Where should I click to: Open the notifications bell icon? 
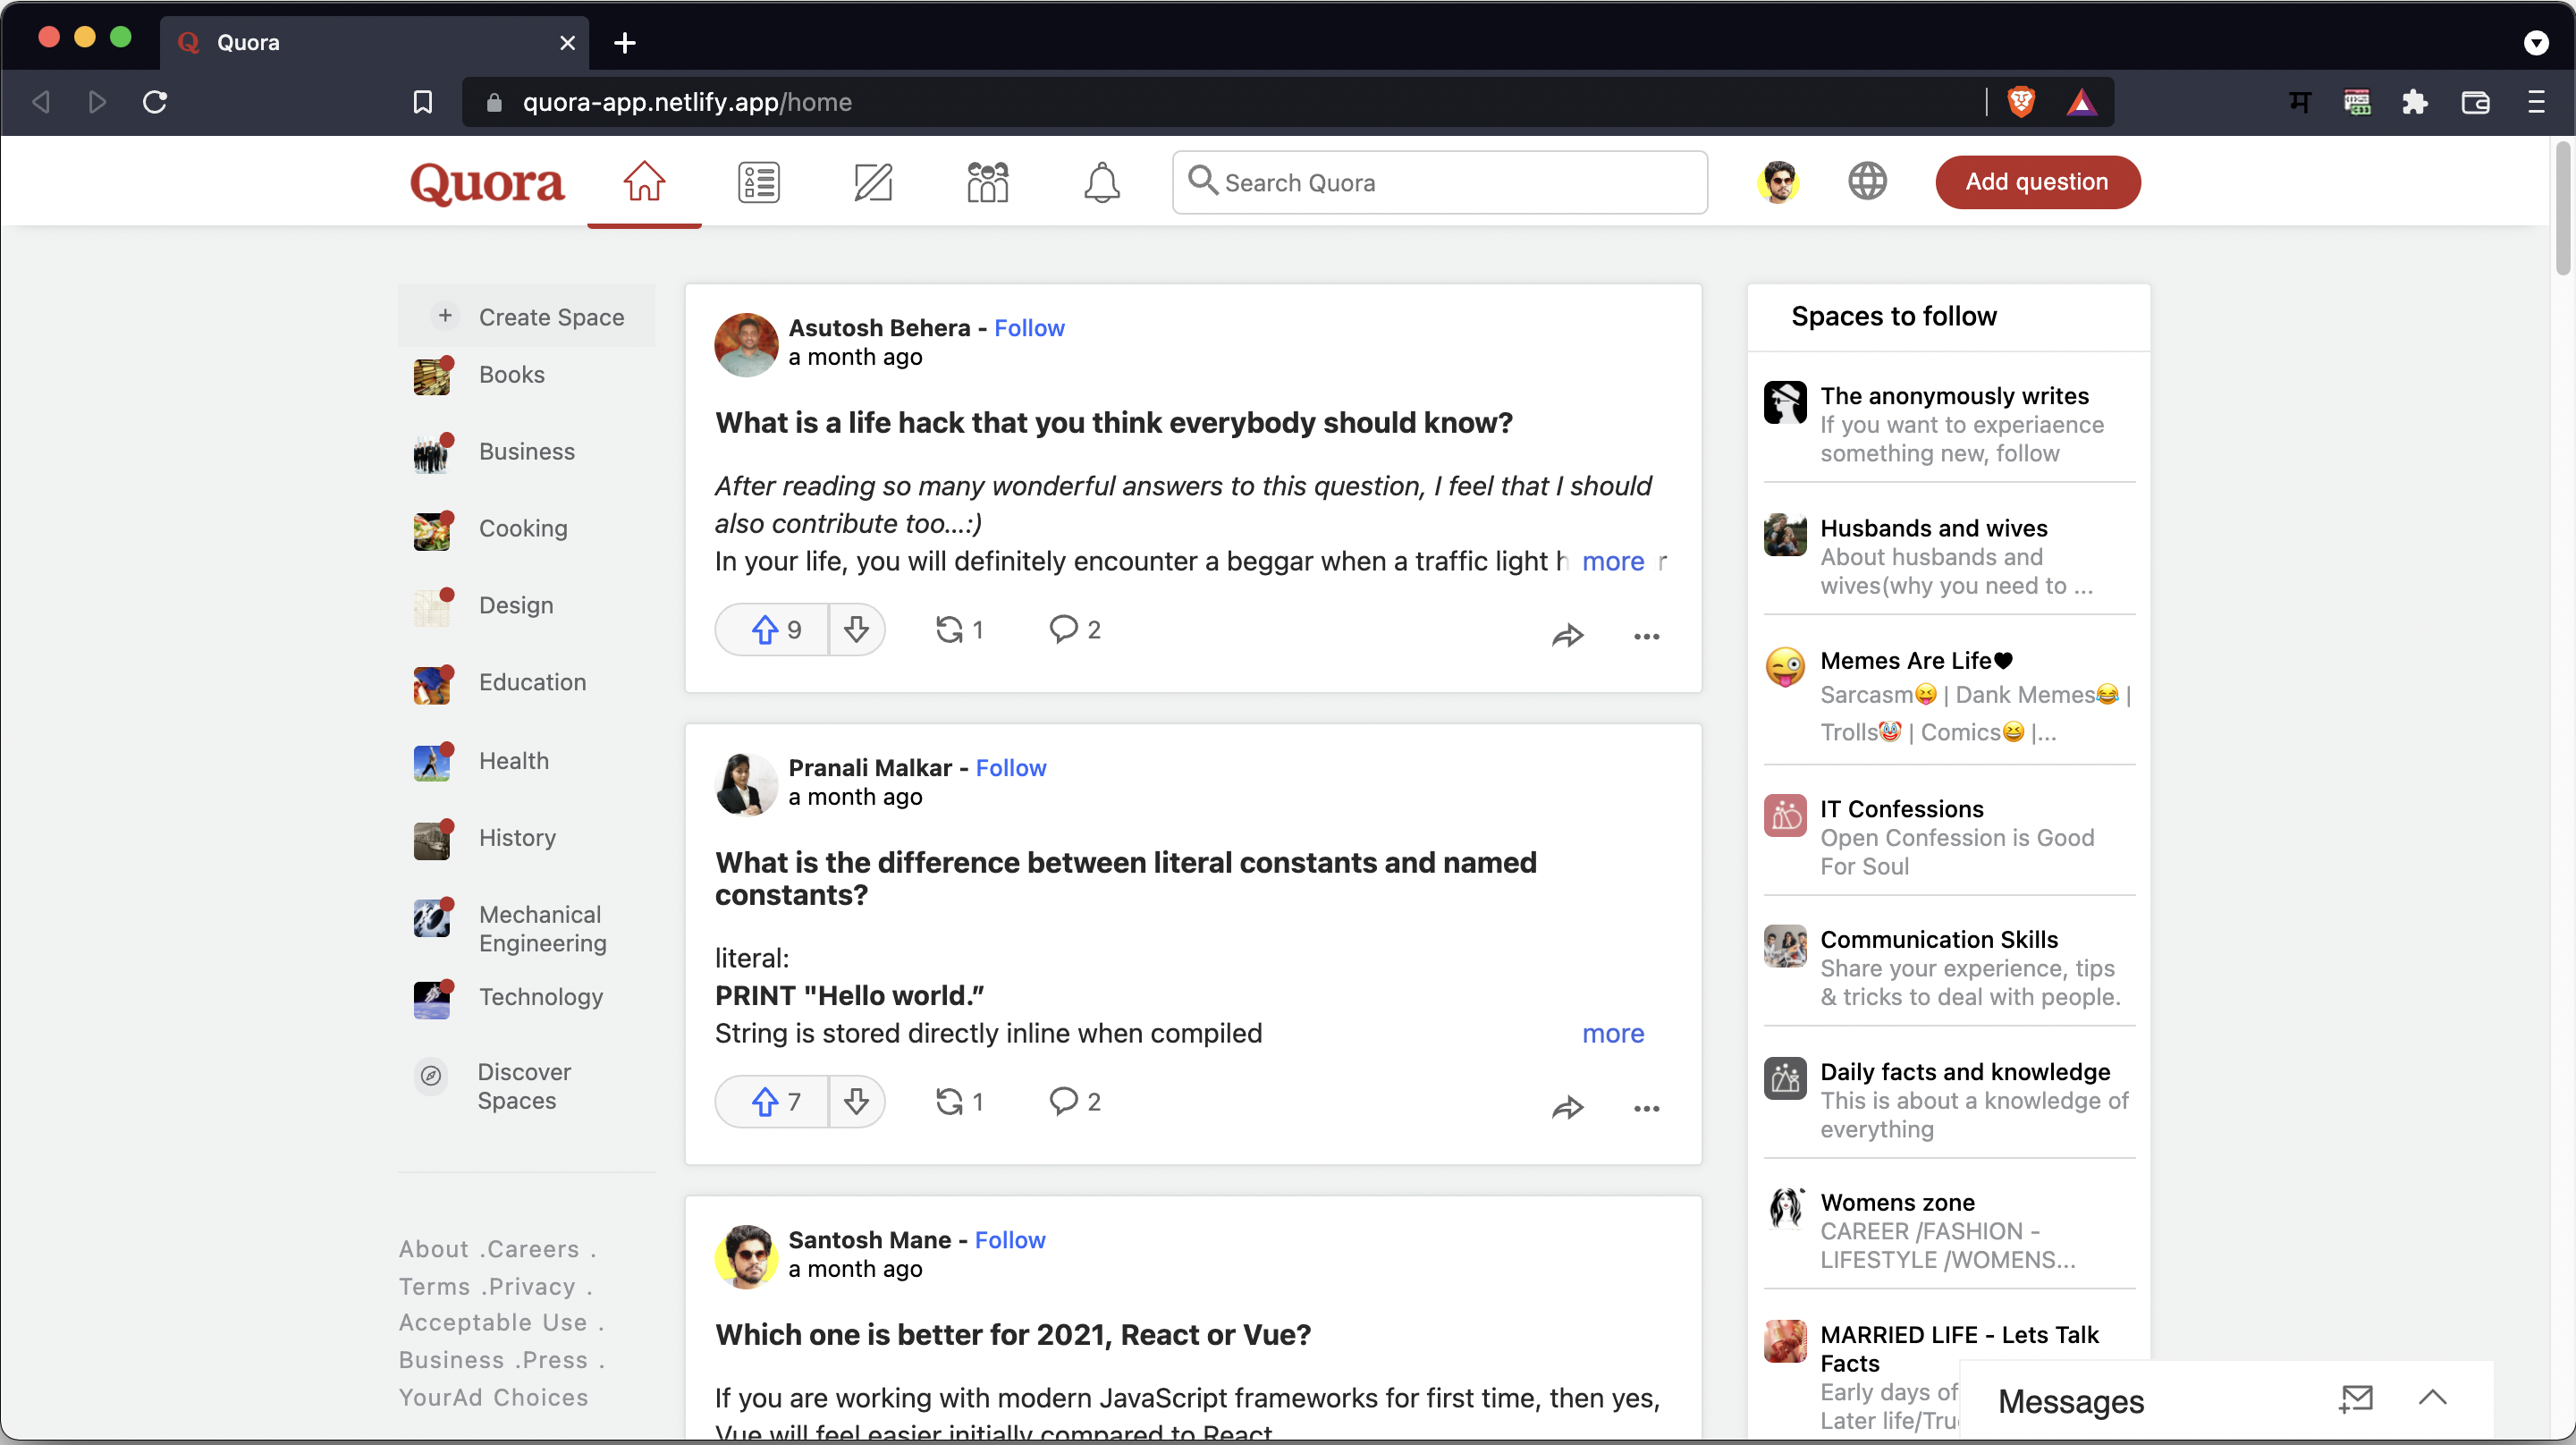click(1101, 182)
